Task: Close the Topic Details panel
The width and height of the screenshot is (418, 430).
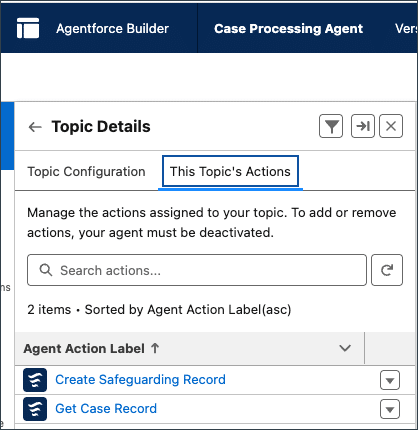Action: click(391, 126)
